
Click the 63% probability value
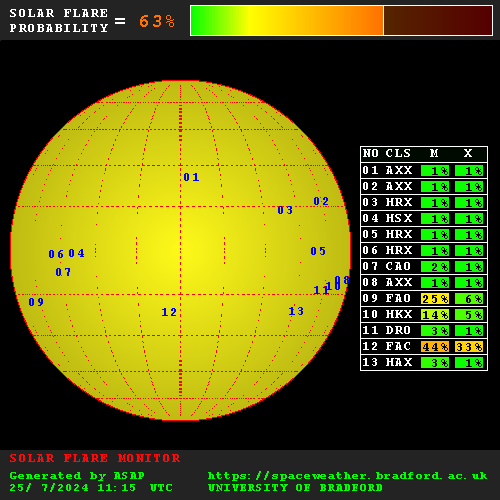click(157, 21)
